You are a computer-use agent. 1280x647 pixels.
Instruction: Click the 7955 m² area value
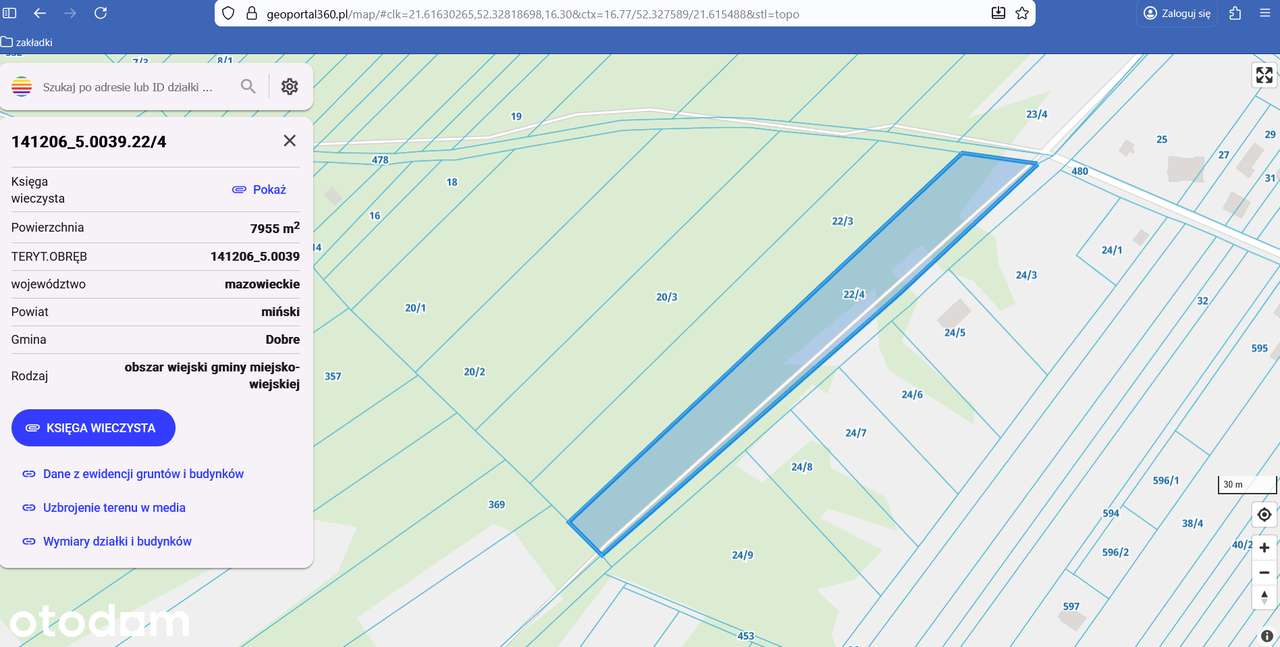275,228
